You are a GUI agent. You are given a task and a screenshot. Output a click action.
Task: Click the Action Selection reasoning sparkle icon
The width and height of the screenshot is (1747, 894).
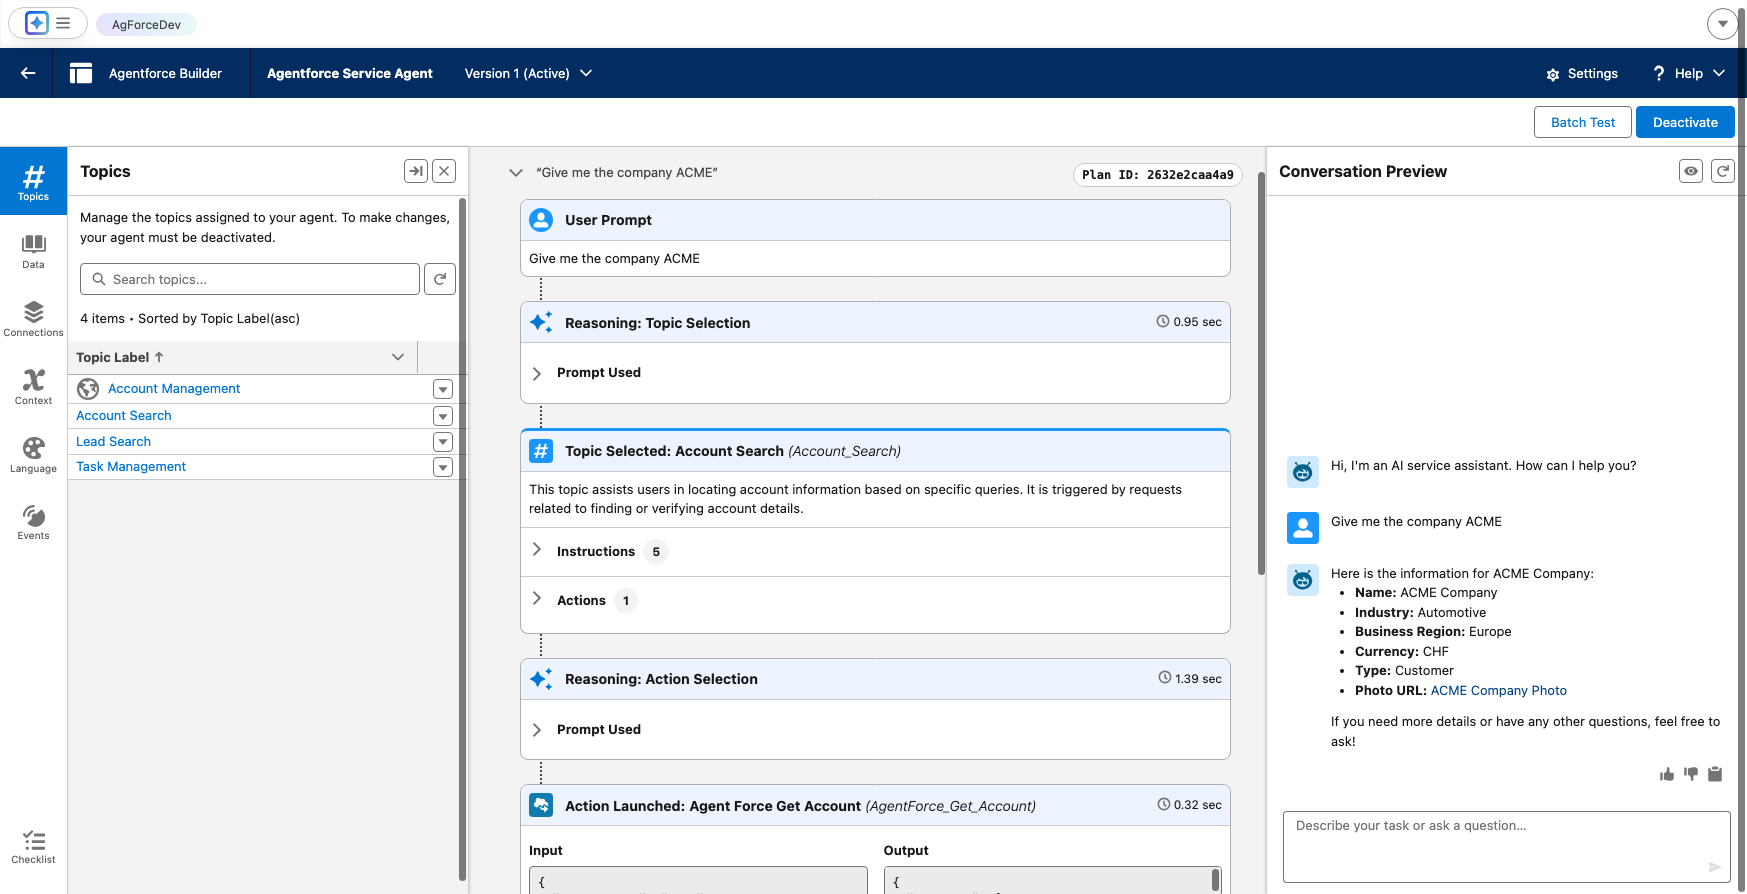click(541, 679)
